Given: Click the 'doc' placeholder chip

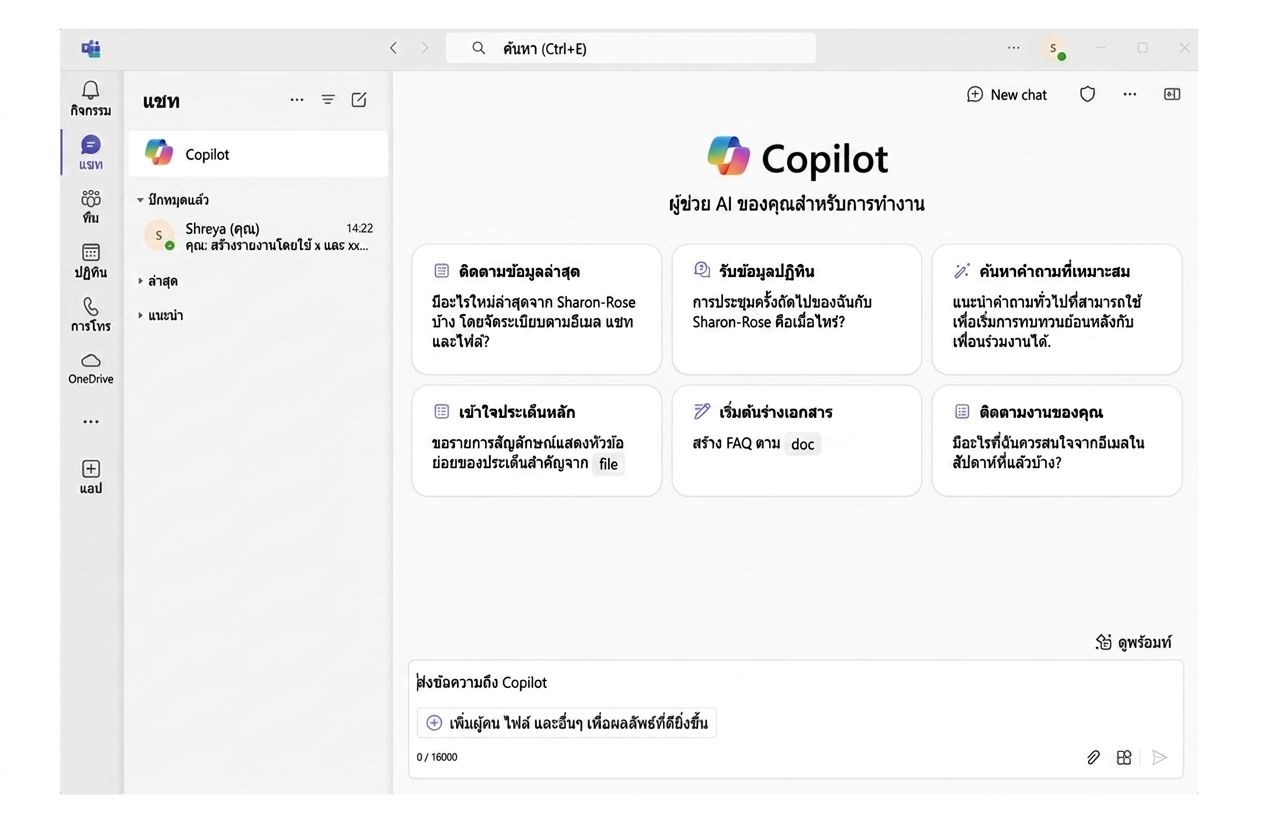Looking at the screenshot, I should pos(803,444).
